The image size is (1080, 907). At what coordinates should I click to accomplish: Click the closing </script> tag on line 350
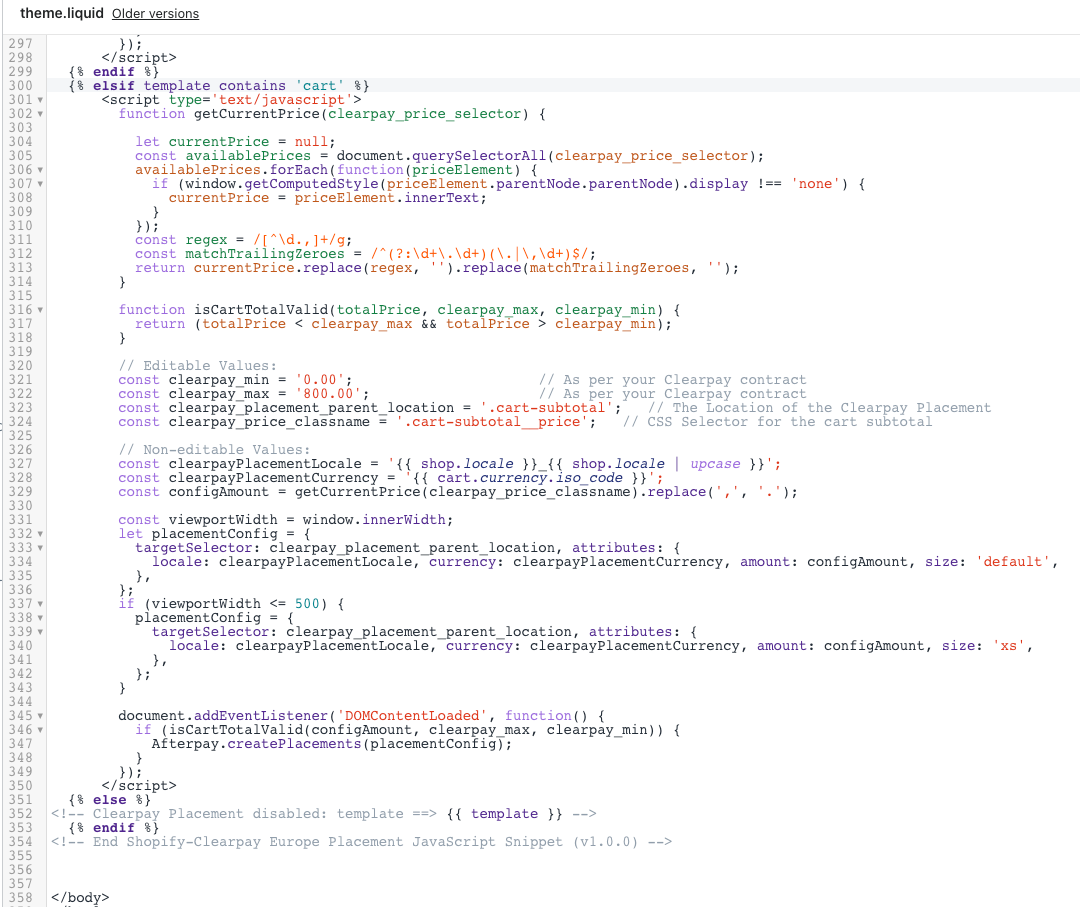(139, 786)
